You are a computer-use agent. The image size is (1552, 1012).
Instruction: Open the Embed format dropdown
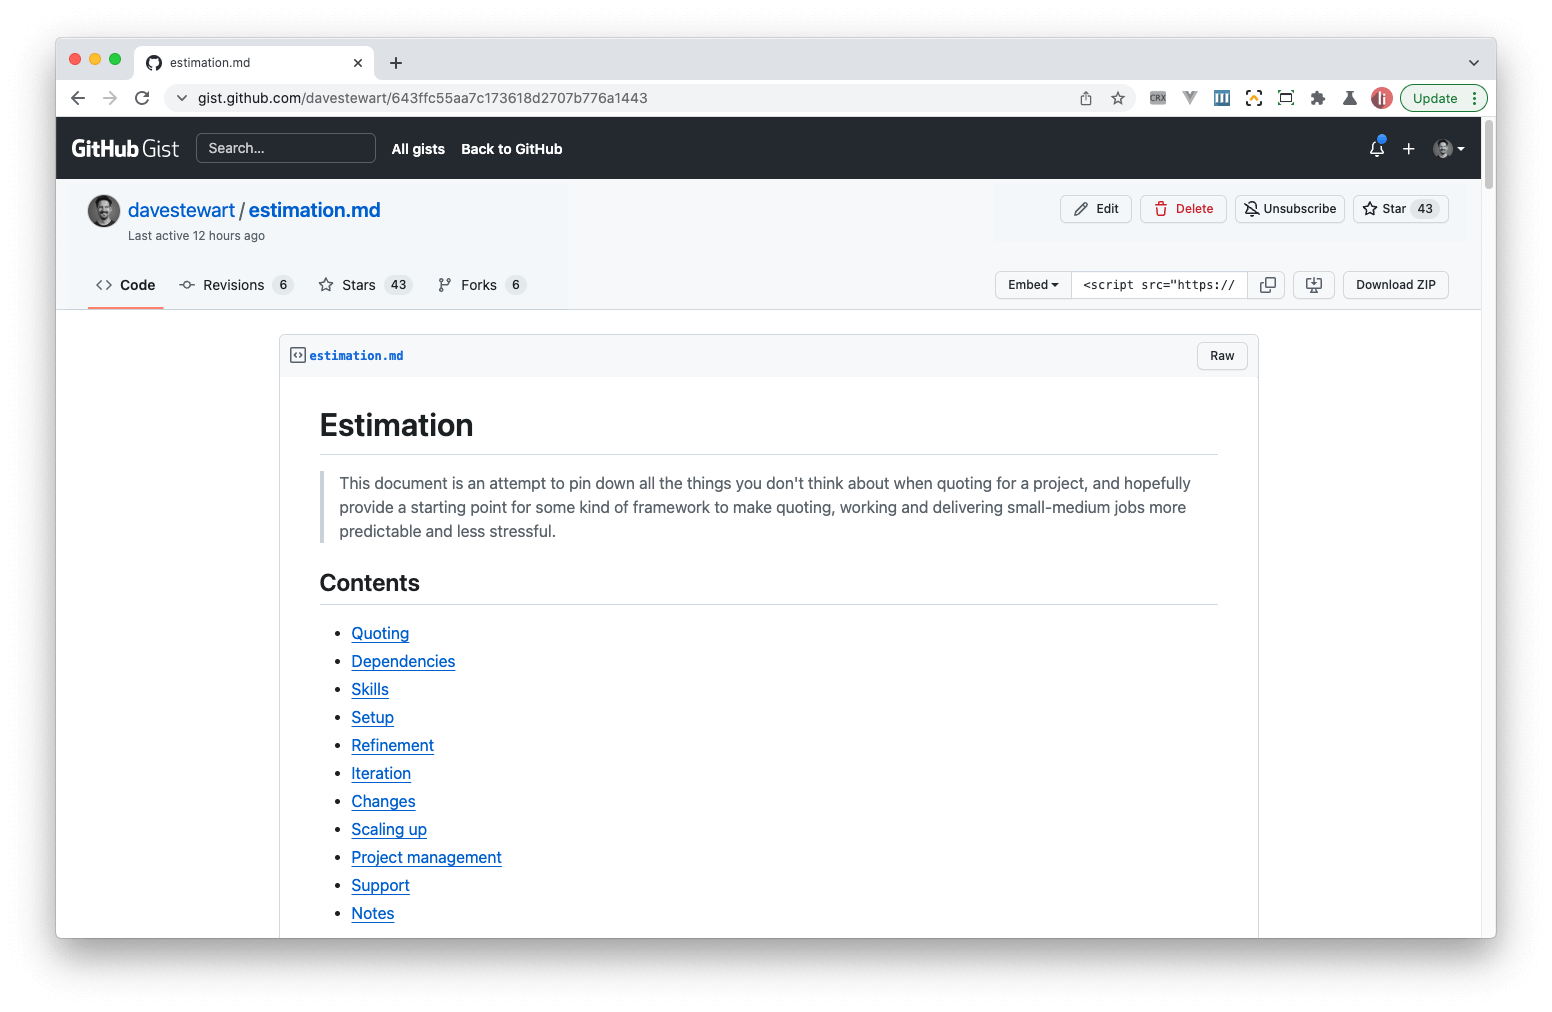(x=1032, y=285)
